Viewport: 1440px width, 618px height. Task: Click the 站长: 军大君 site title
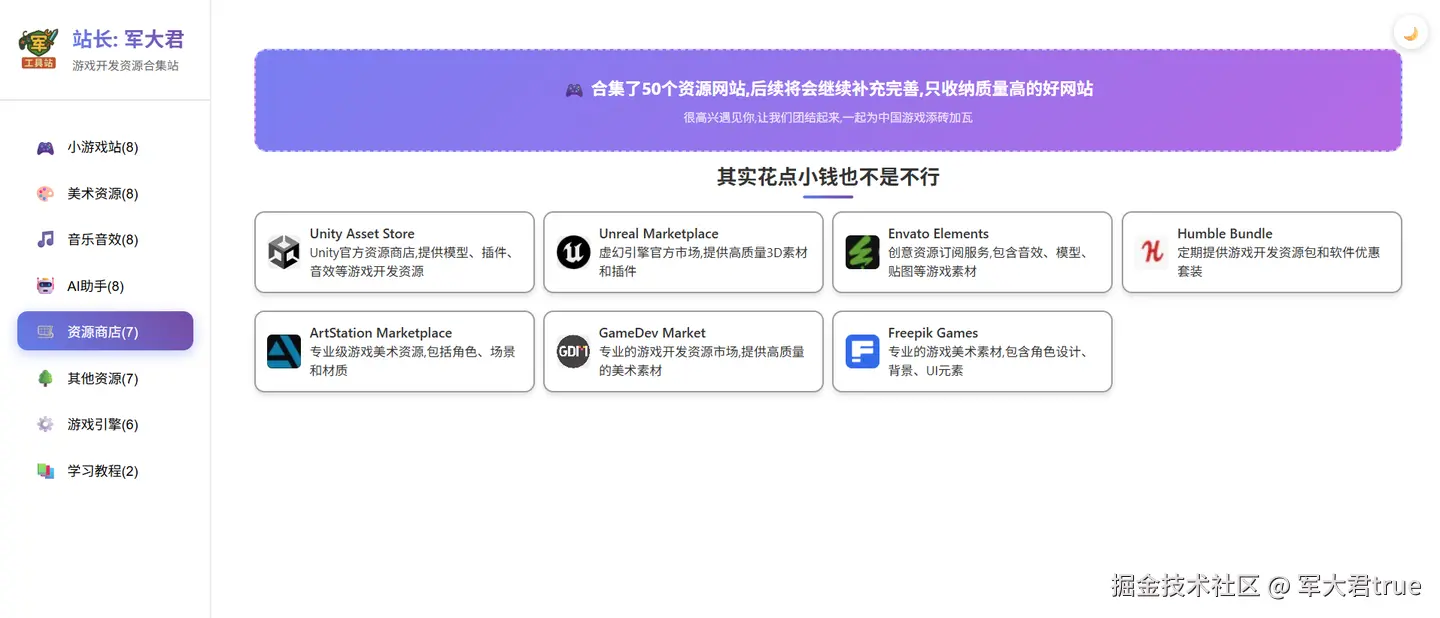(x=128, y=40)
